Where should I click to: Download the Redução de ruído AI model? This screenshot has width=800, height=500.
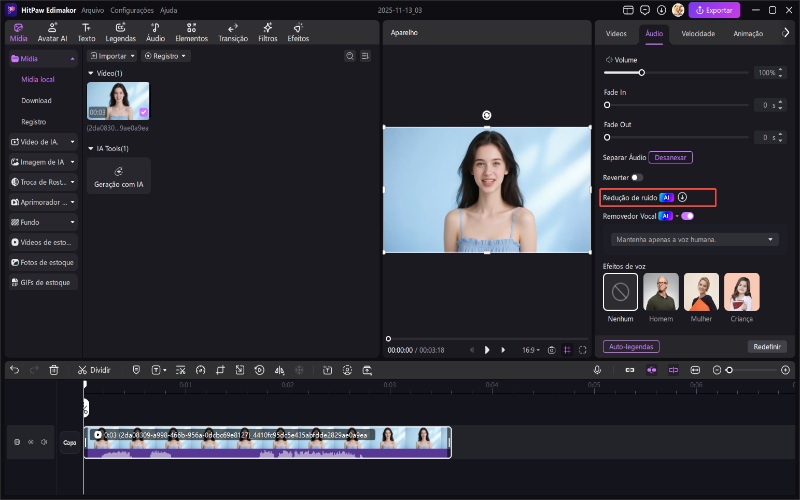(682, 198)
